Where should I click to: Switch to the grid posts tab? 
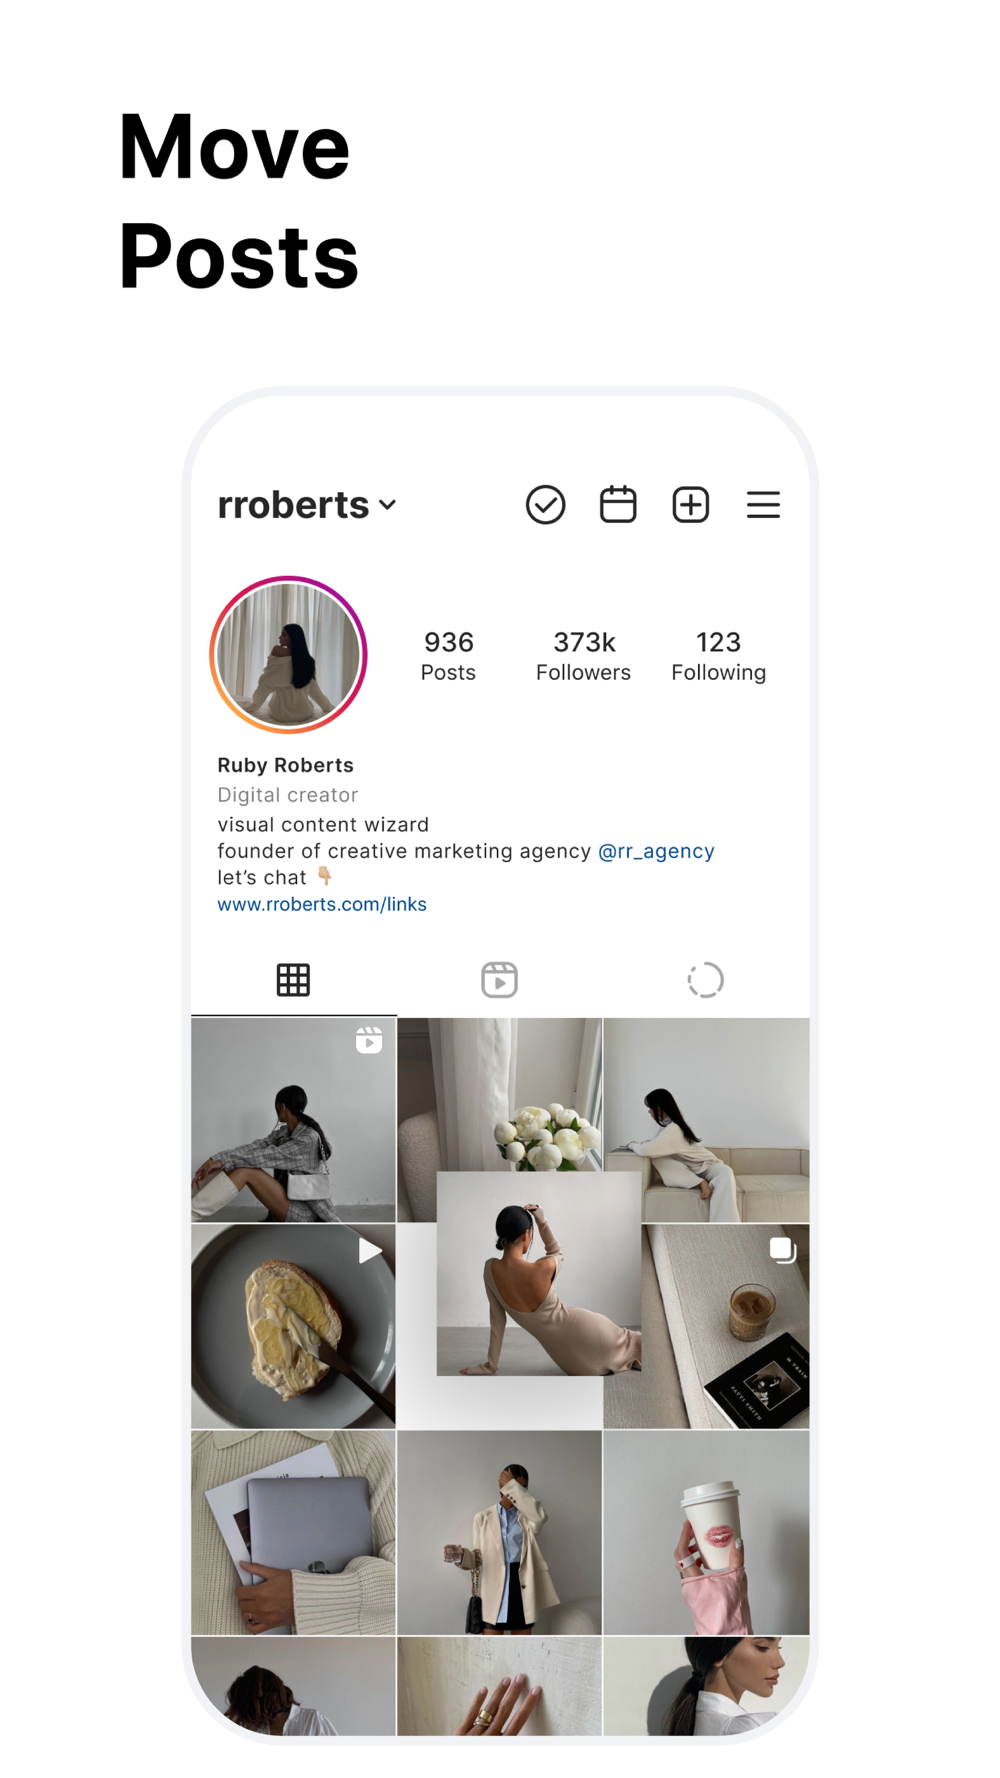(x=293, y=980)
